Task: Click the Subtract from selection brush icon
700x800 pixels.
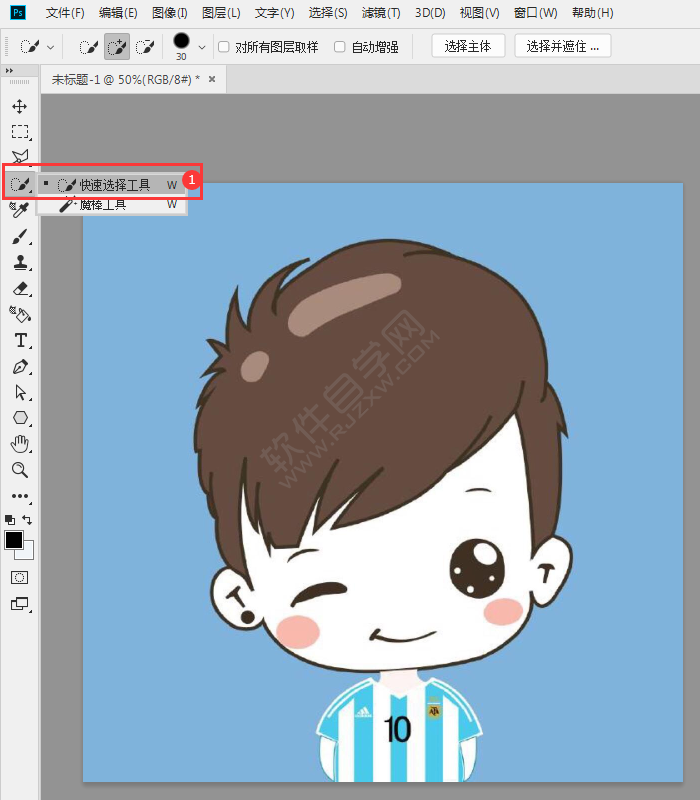Action: click(x=145, y=47)
